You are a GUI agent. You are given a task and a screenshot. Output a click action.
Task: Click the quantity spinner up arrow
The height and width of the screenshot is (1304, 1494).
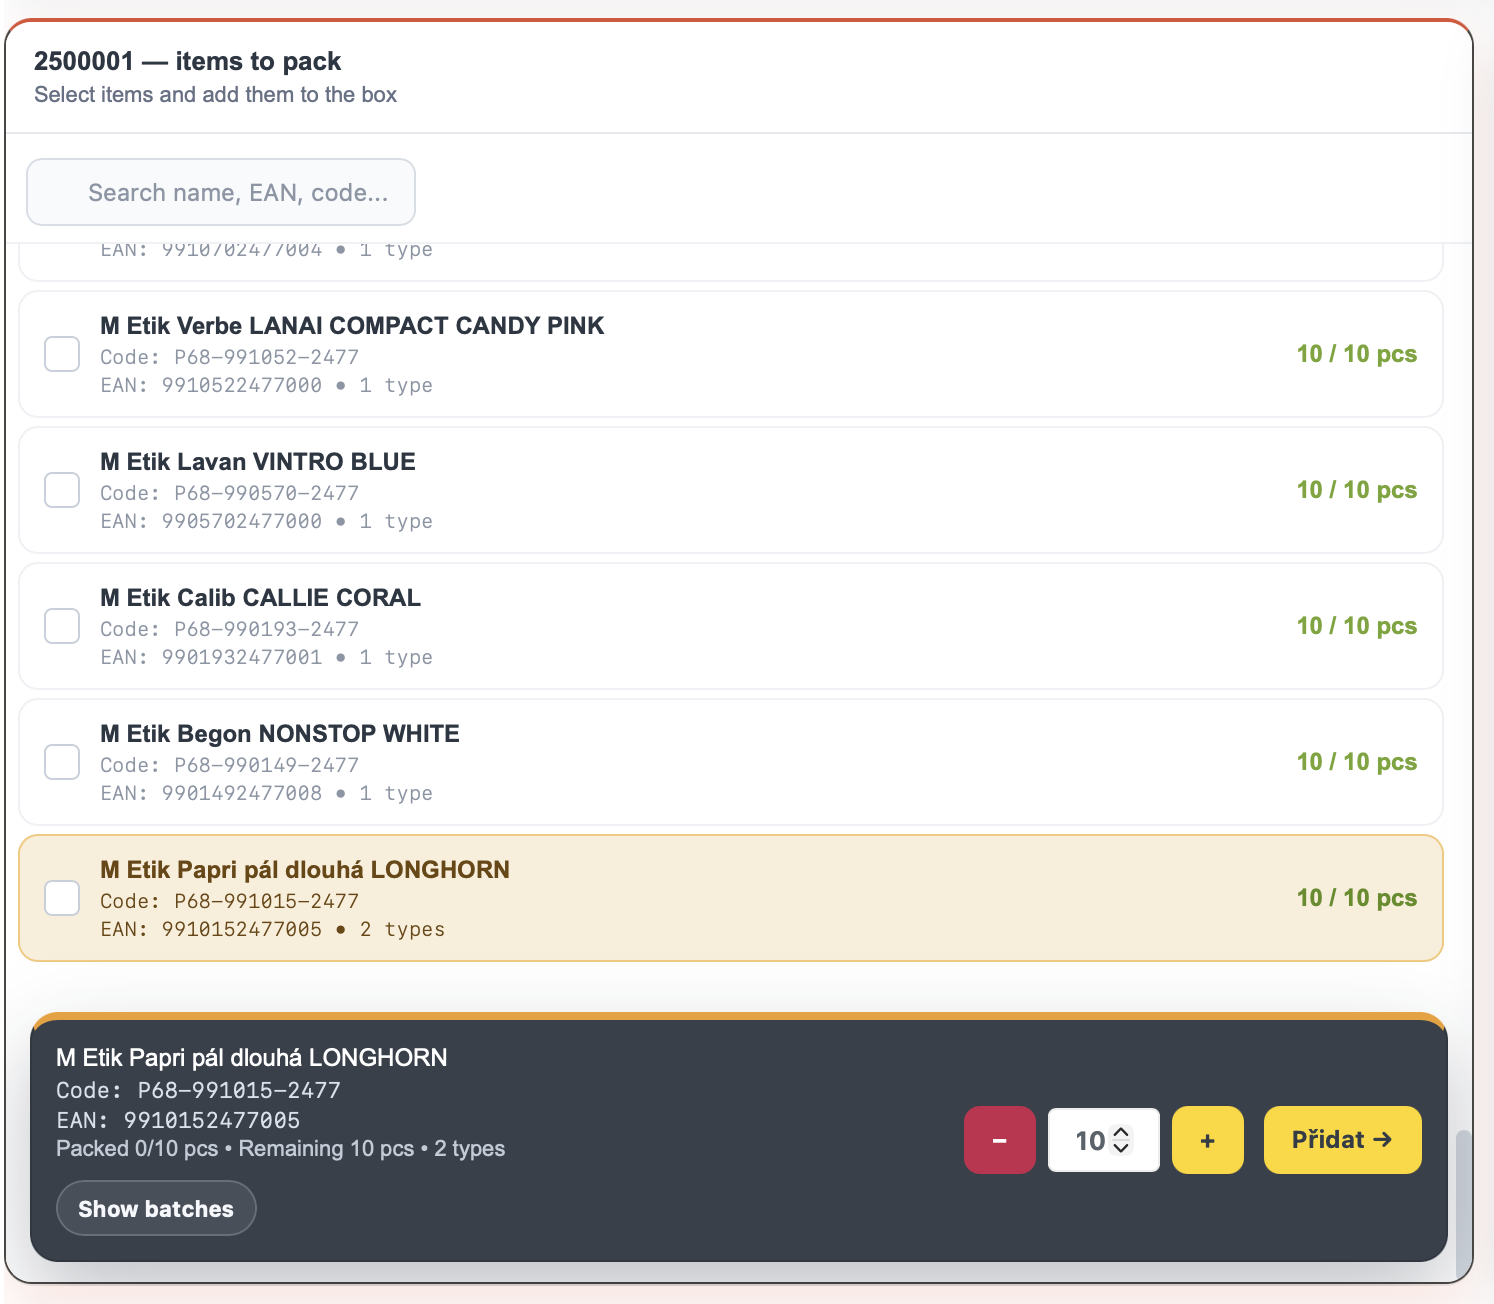[x=1121, y=1133]
